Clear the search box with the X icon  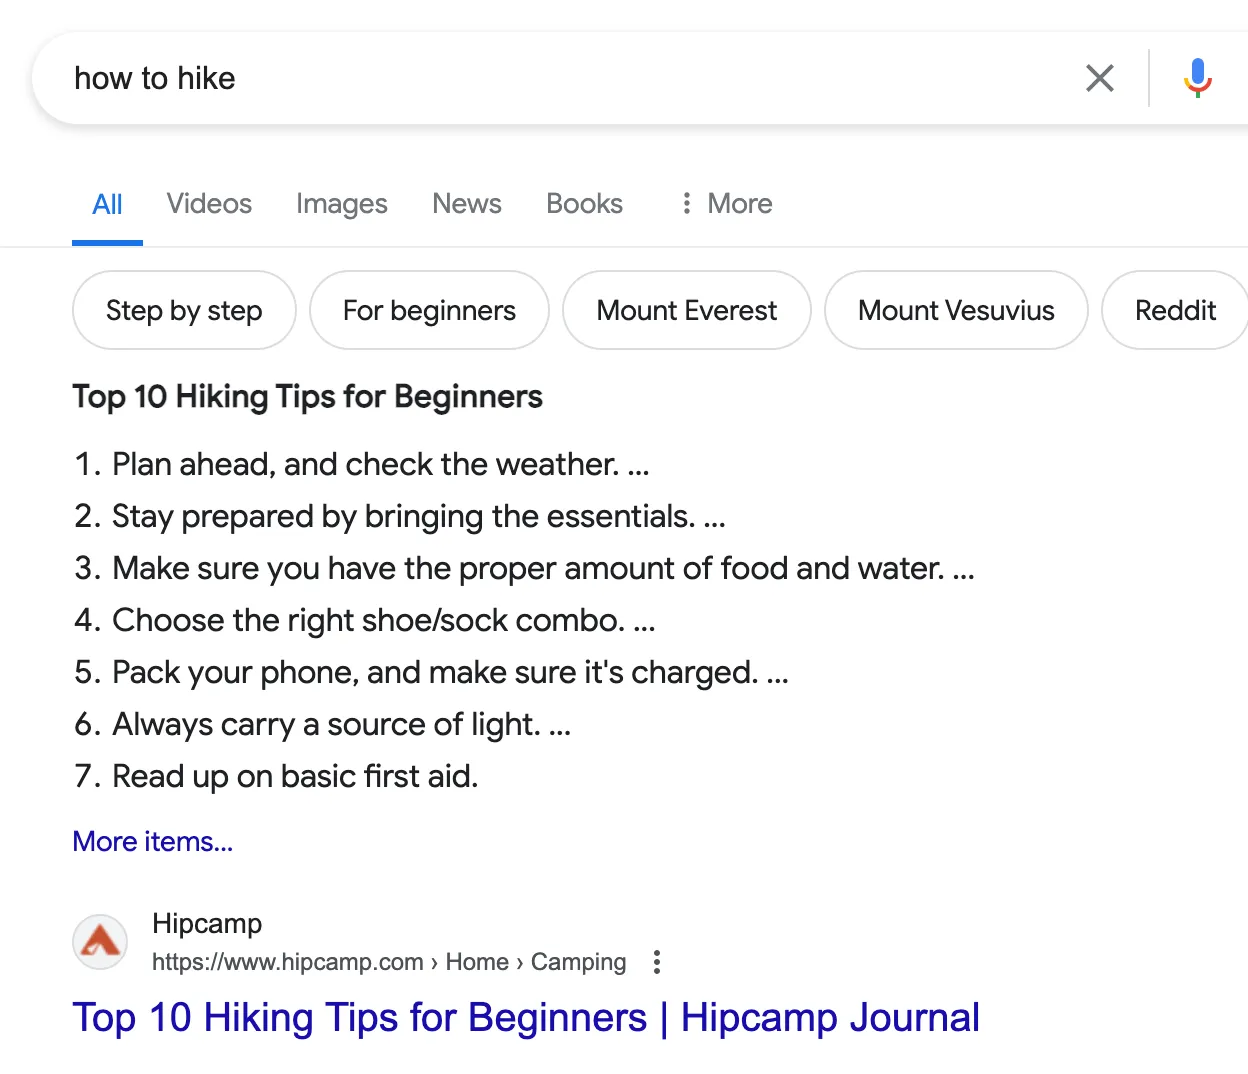[x=1099, y=78]
